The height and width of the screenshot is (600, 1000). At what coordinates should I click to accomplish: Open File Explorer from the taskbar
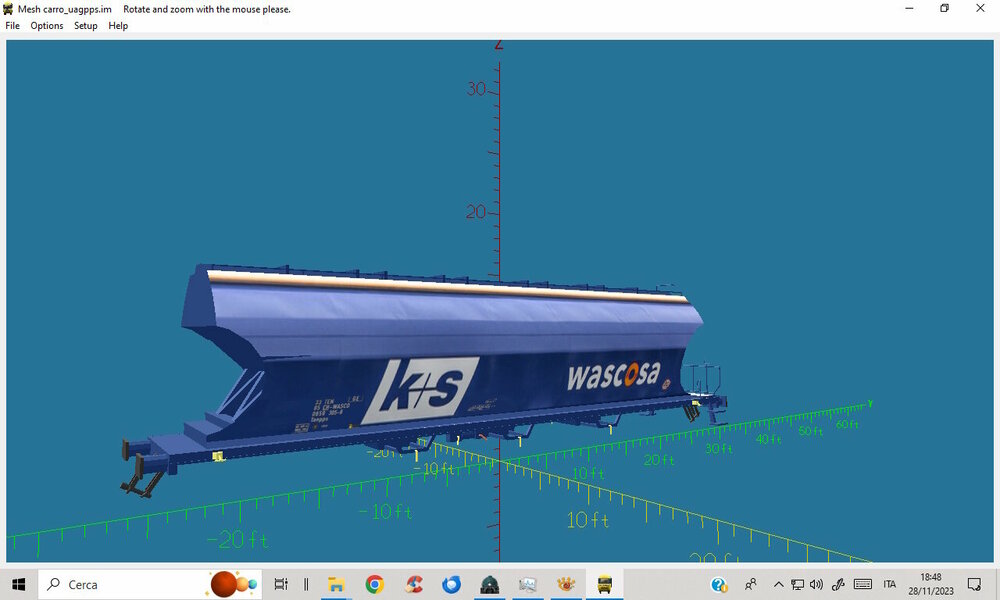pos(336,584)
